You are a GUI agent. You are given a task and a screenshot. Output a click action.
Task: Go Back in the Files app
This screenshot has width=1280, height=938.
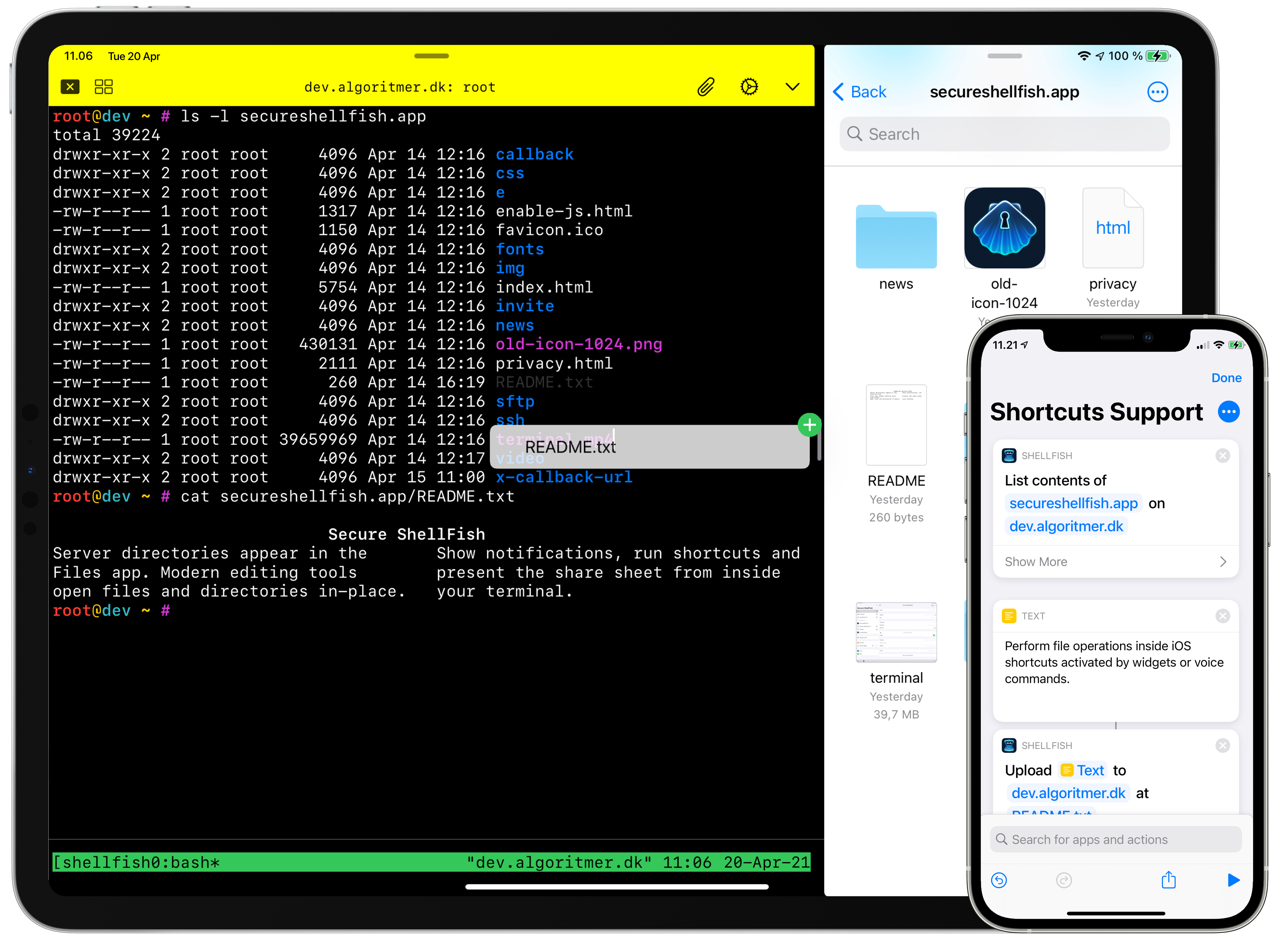[x=860, y=92]
